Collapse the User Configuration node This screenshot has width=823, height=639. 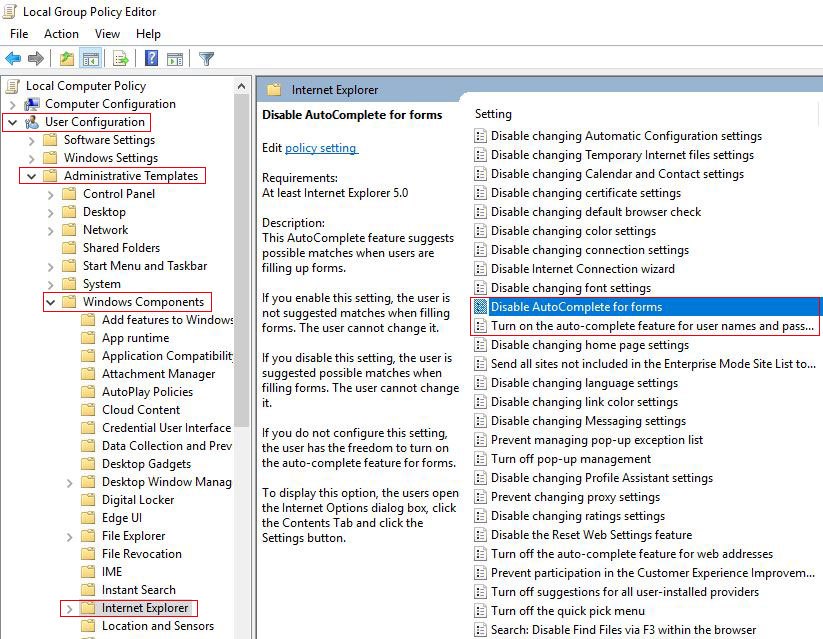13,122
